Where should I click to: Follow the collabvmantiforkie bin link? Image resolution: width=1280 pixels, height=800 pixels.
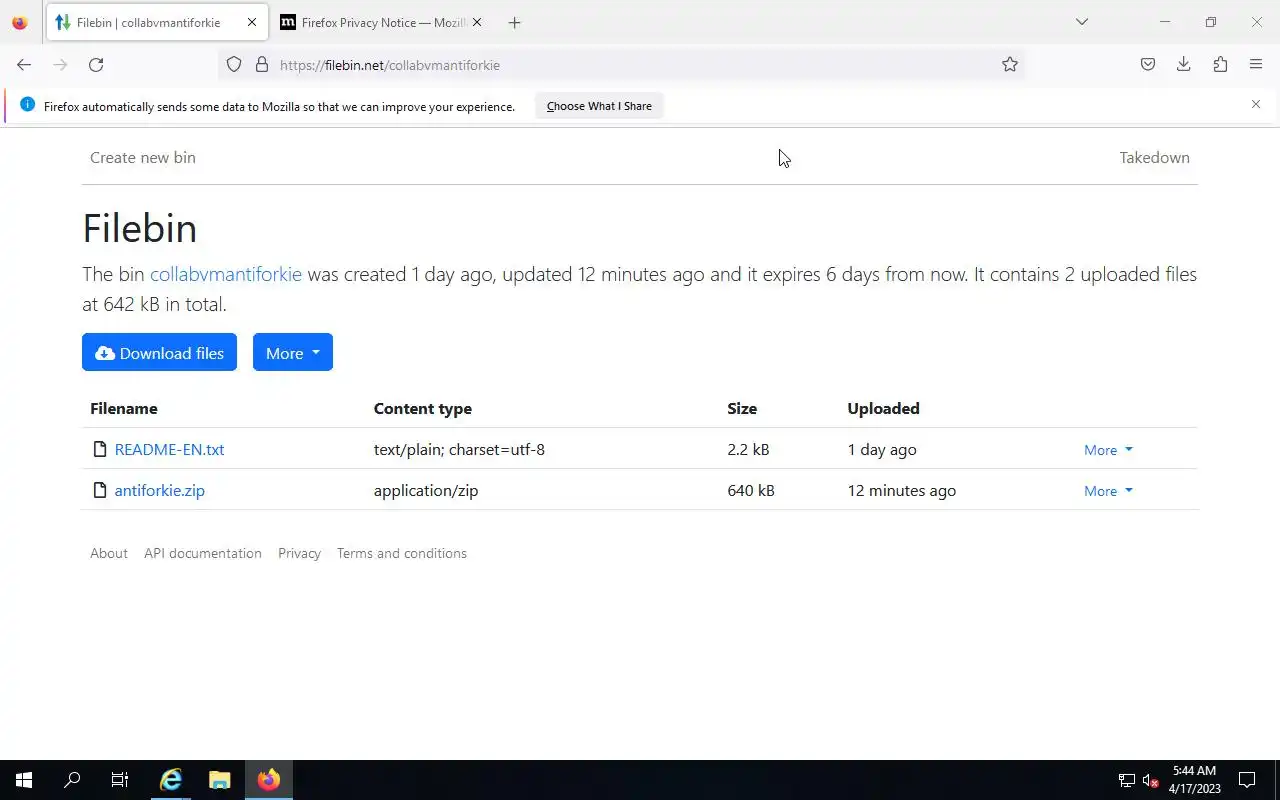click(x=226, y=274)
